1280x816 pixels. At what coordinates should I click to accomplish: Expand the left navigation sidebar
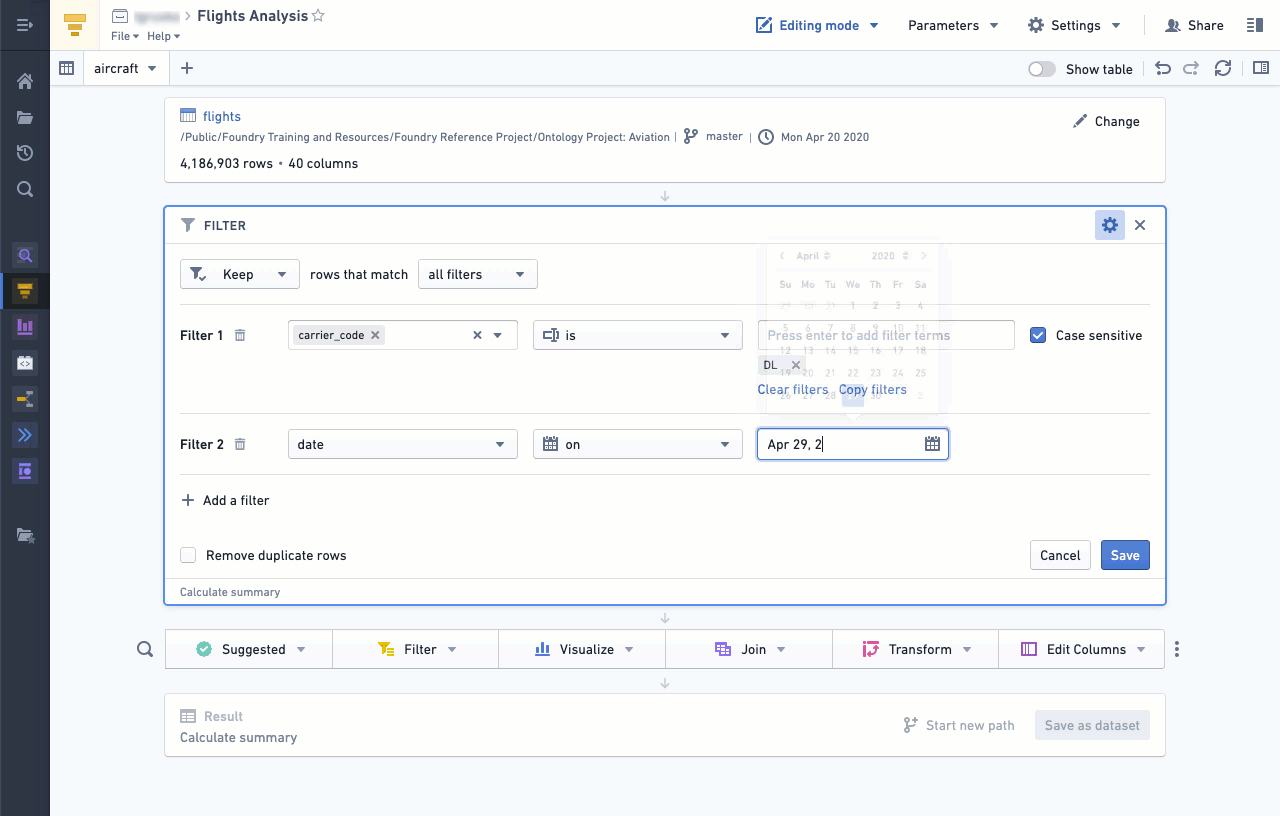click(25, 25)
